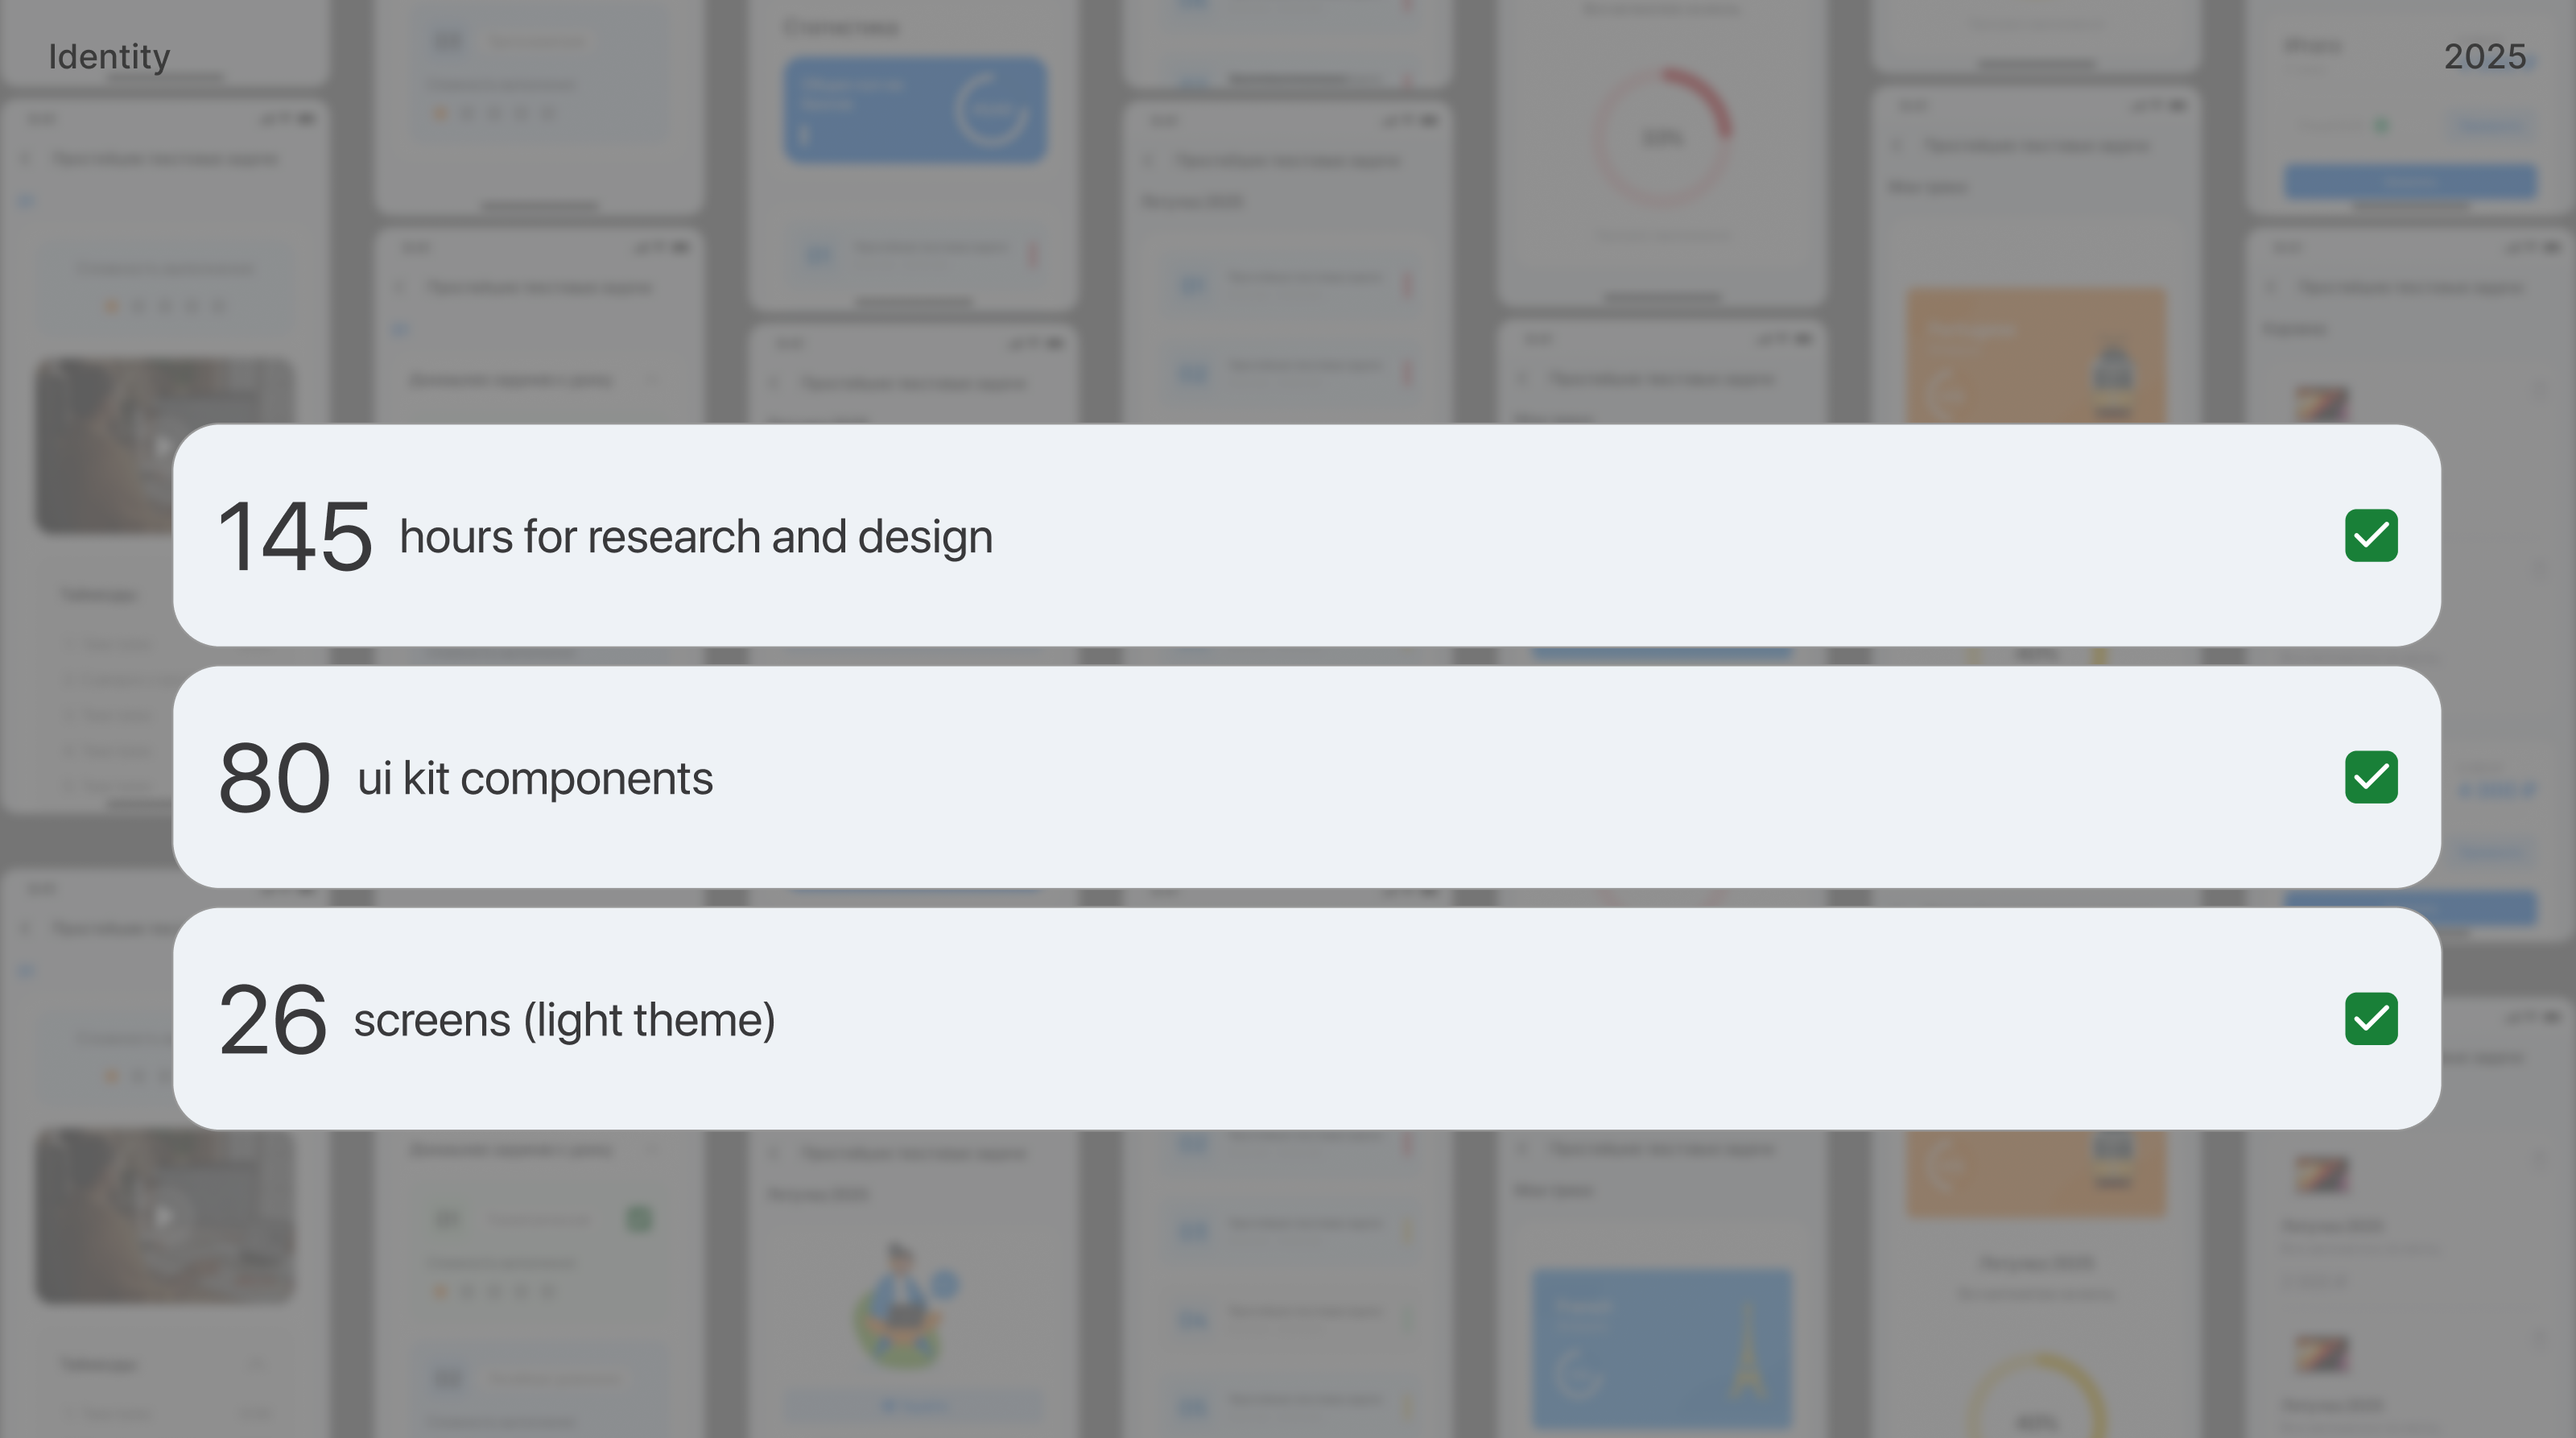This screenshot has height=1438, width=2576.
Task: Click the Identity label in the header
Action: pos(109,57)
